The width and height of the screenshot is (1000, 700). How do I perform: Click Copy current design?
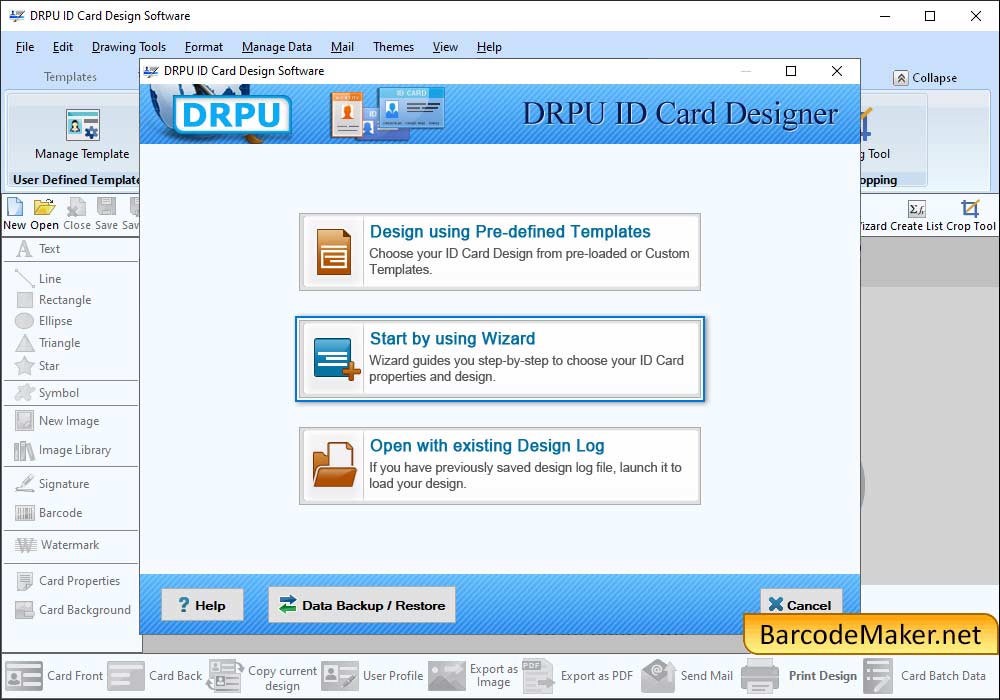[263, 676]
